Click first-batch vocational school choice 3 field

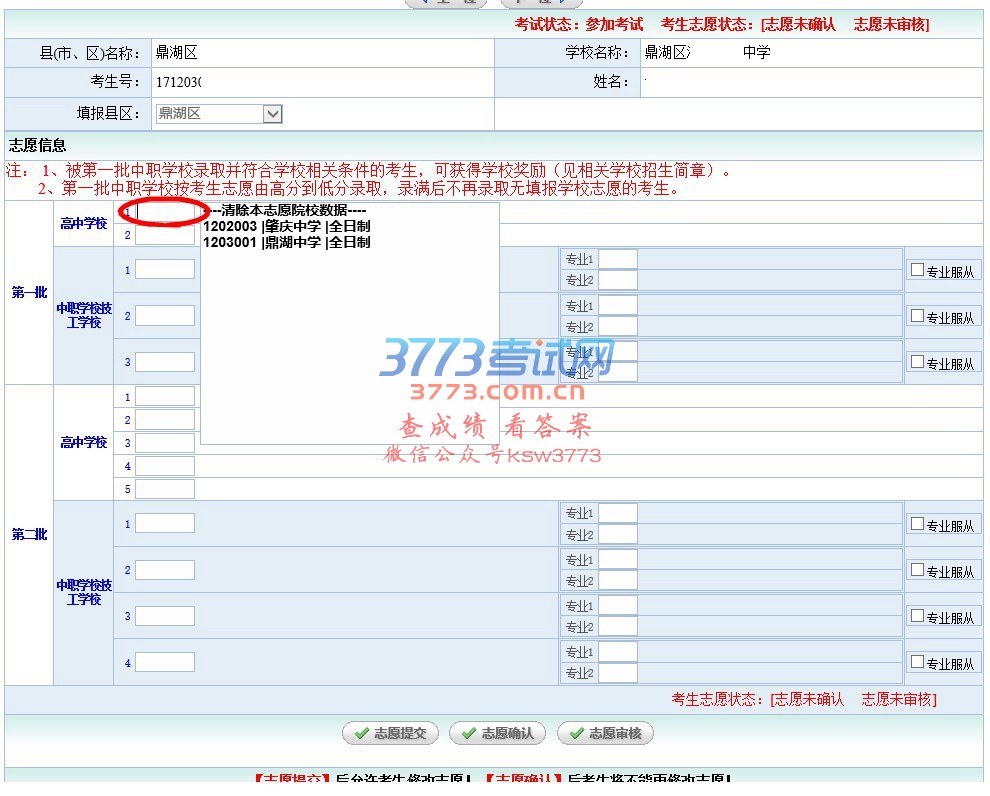point(165,362)
